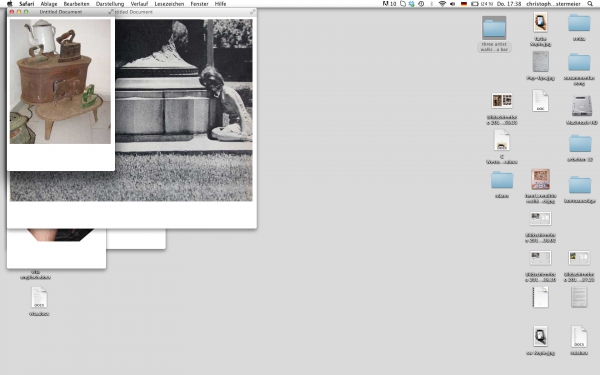This screenshot has height=375, width=600.
Task: Open the German flag input menu
Action: pos(464,4)
